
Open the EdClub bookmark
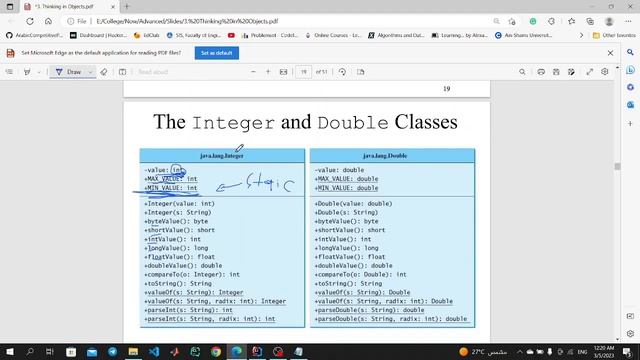click(147, 36)
